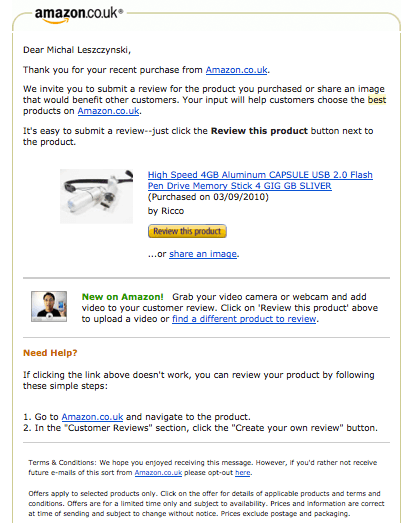This screenshot has width=415, height=523.
Task: Open find a different product to review link
Action: (244, 319)
